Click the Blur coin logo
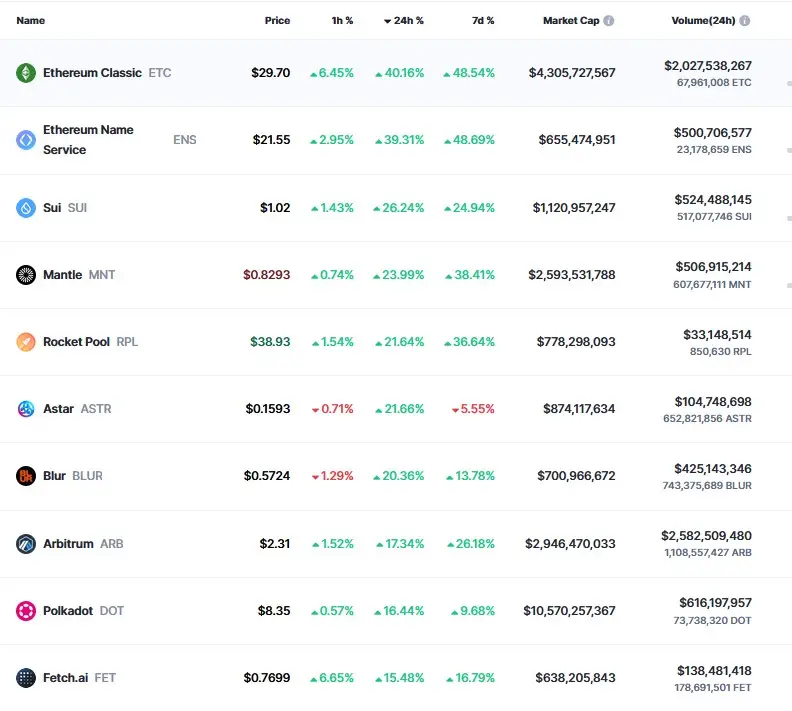The height and width of the screenshot is (711, 792). [26, 476]
